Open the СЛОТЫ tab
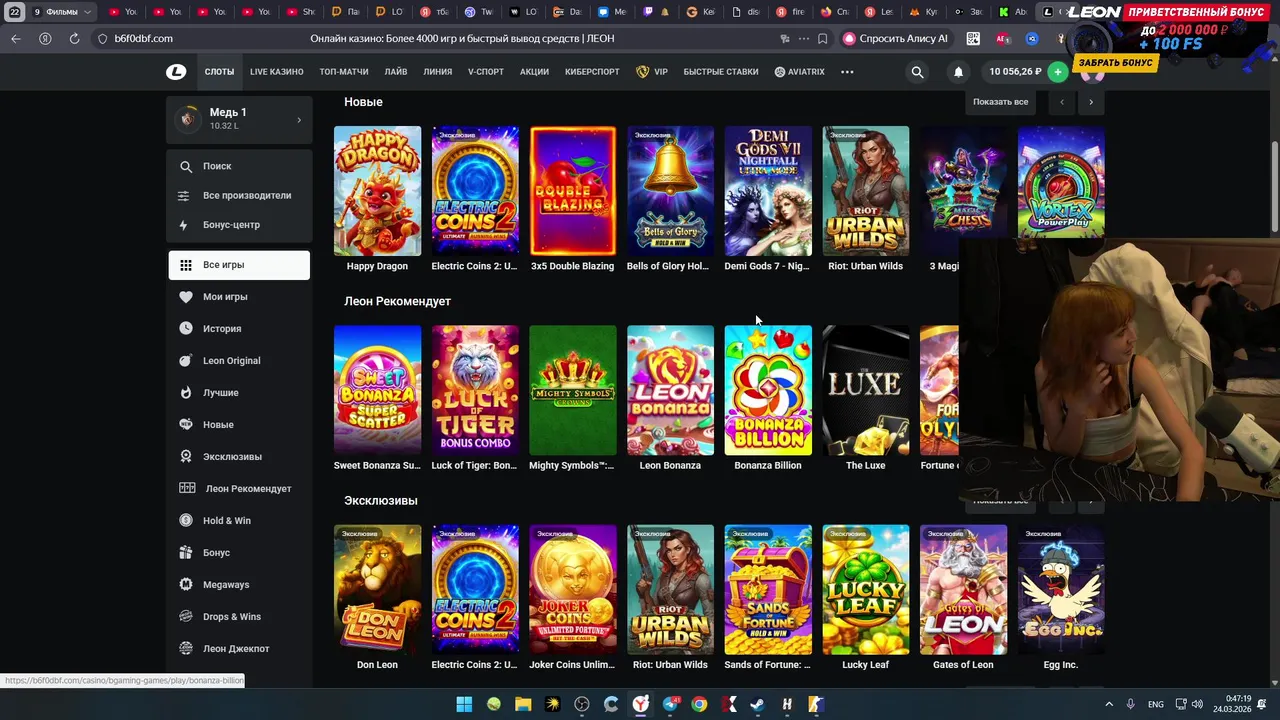This screenshot has height=720, width=1280. coord(219,72)
